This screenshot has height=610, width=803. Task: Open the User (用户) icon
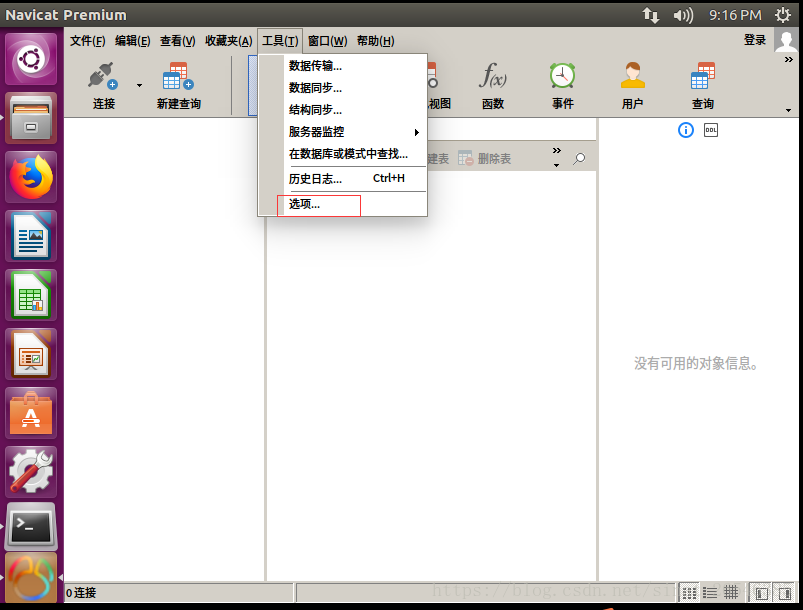tap(632, 76)
